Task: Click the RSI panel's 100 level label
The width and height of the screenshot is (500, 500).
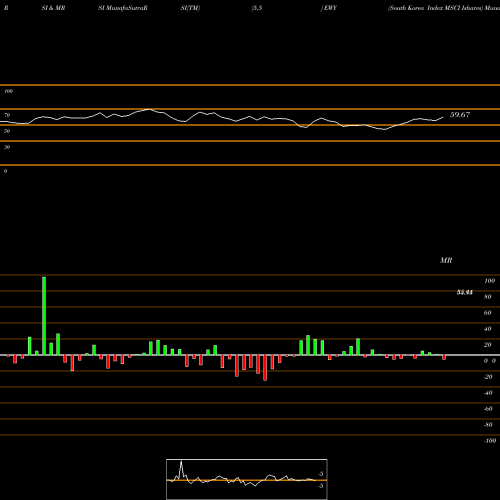Action: pyautogui.click(x=8, y=91)
